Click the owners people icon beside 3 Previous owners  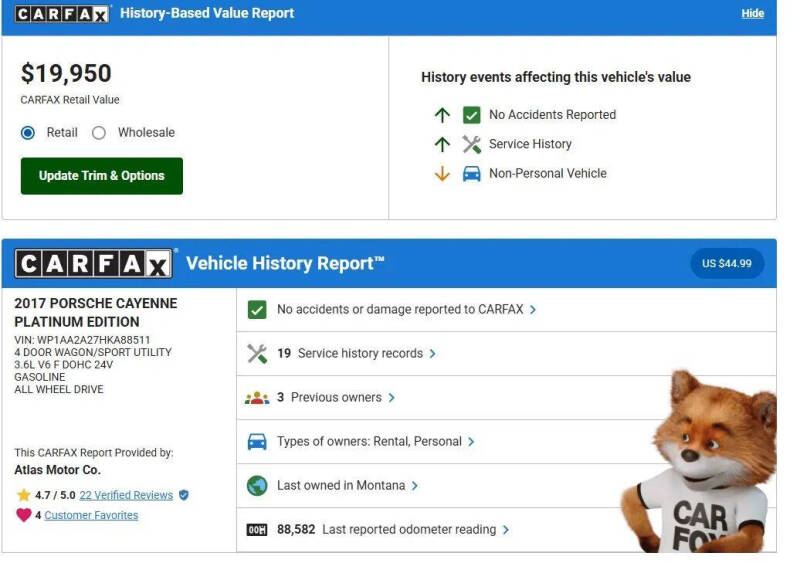257,397
